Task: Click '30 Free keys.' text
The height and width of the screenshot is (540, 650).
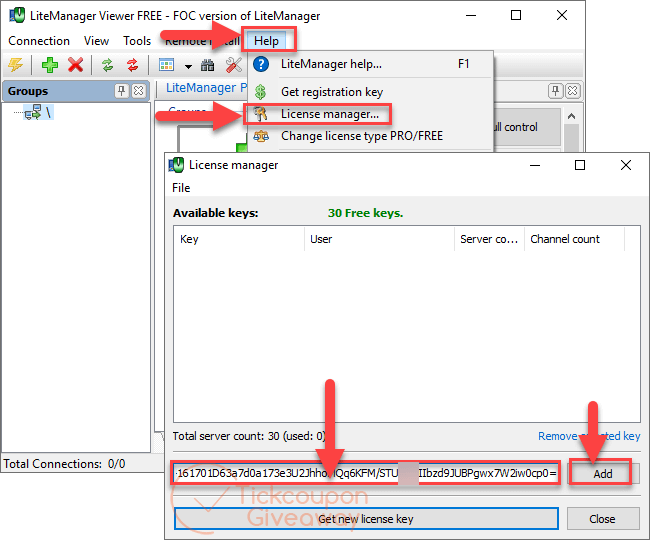Action: (x=365, y=213)
